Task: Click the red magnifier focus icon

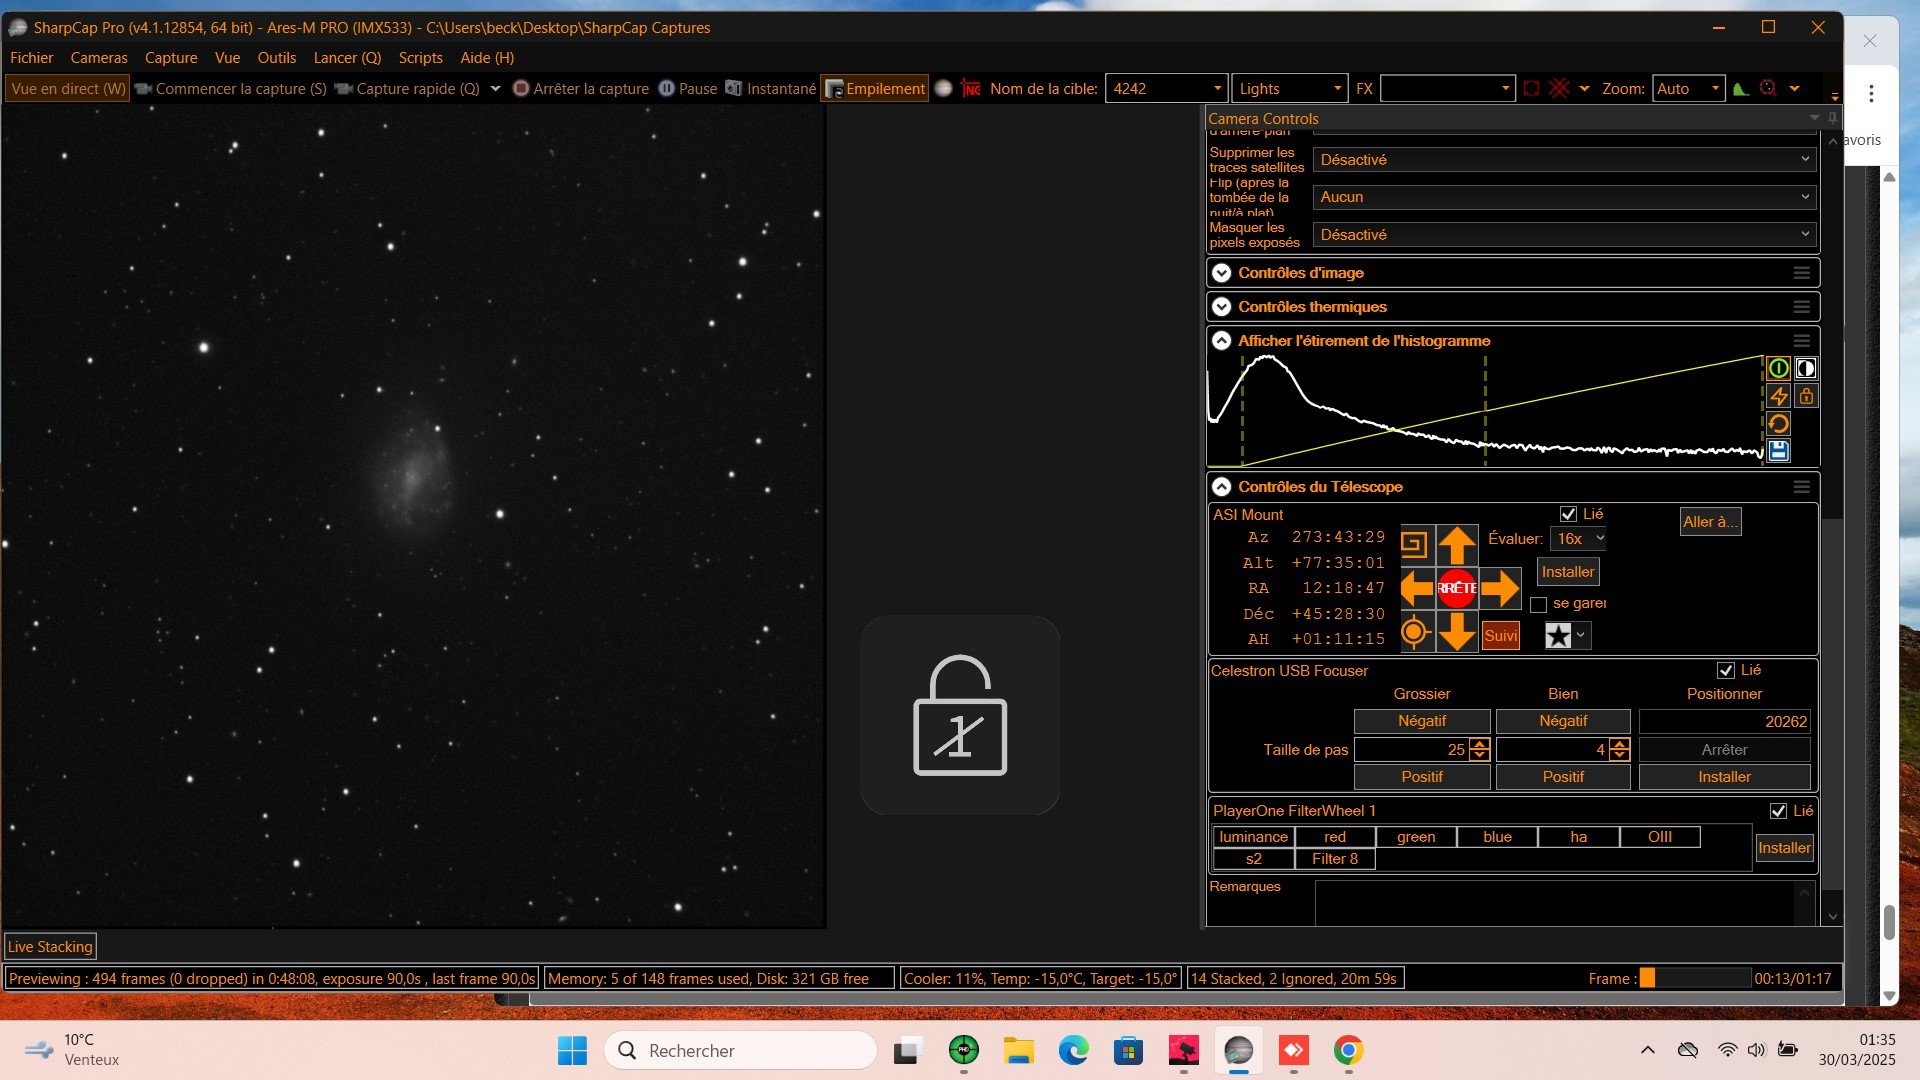Action: pos(1768,89)
